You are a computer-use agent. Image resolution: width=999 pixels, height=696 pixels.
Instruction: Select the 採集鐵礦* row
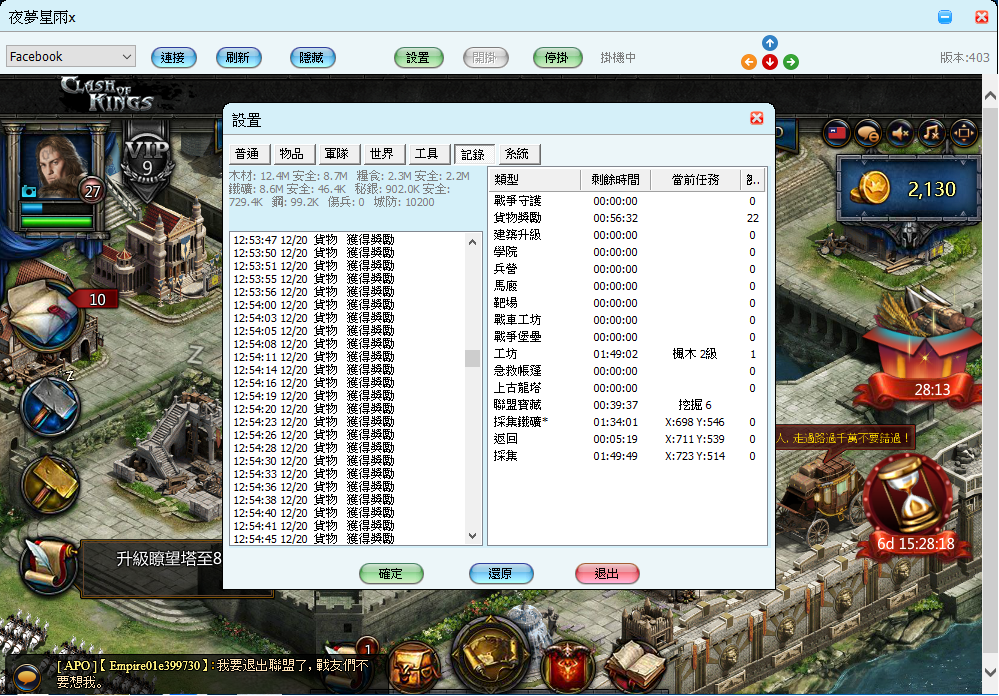627,422
